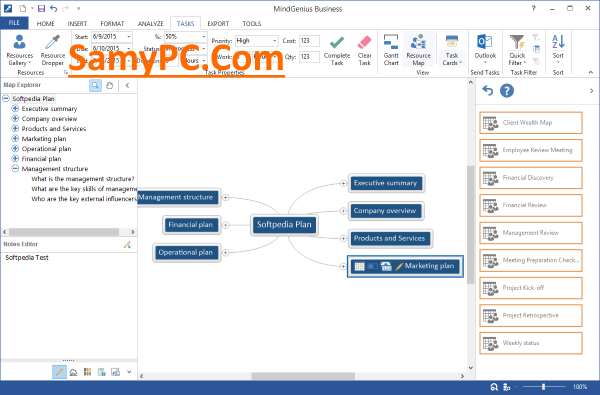Click the Cost input field

click(309, 41)
